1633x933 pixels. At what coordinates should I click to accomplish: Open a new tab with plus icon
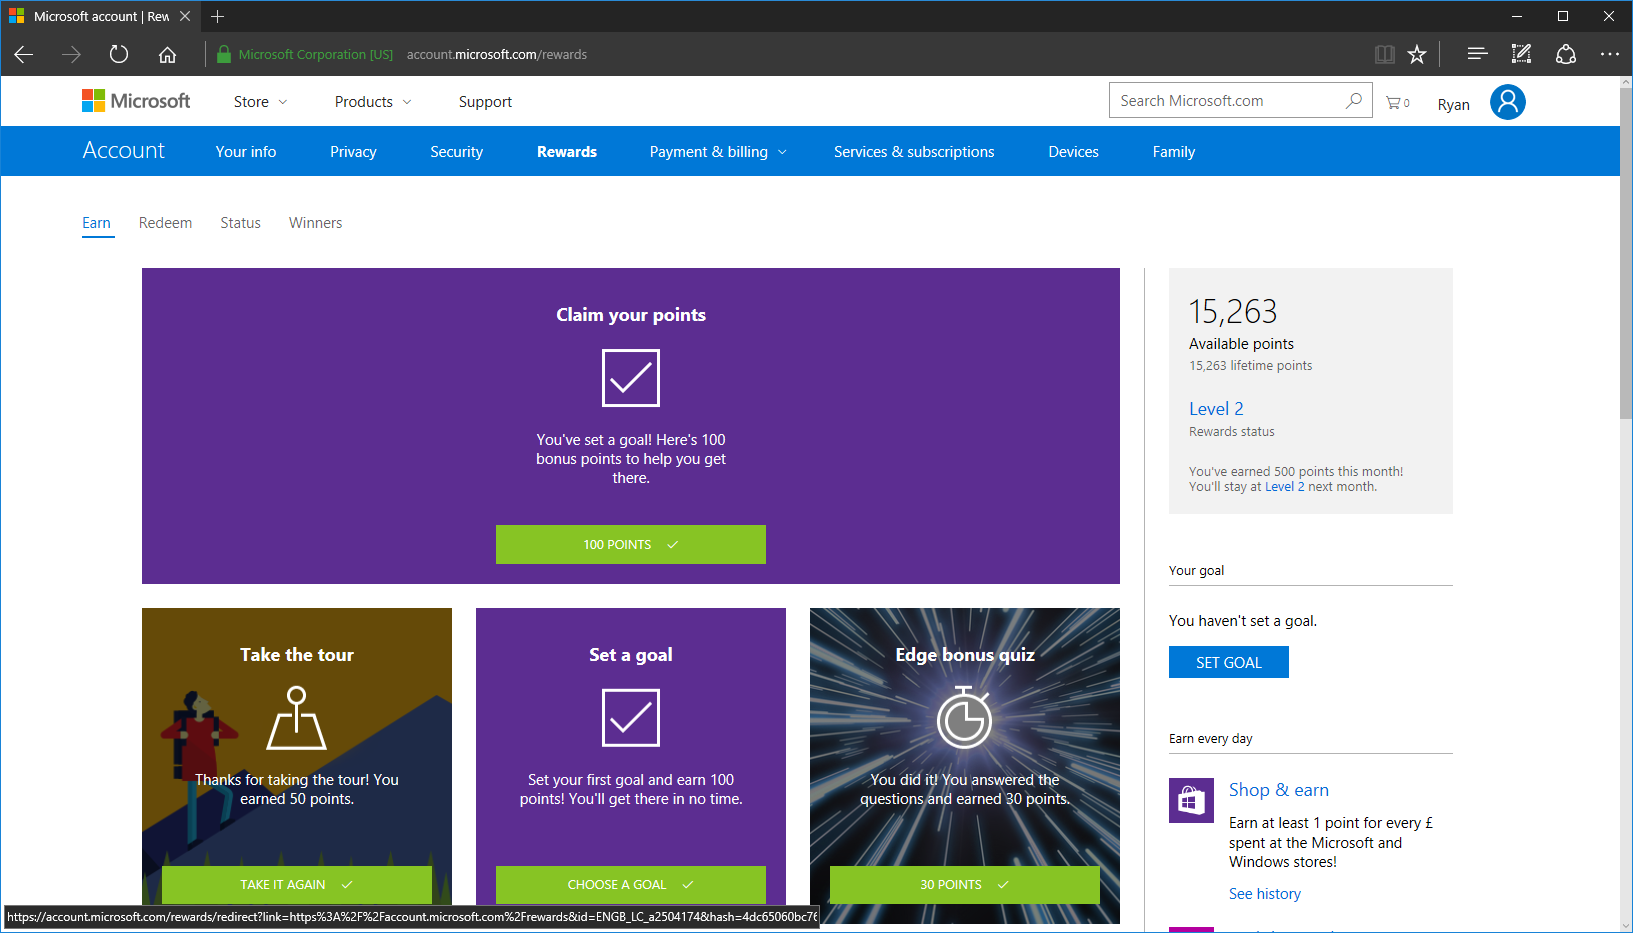coord(217,16)
